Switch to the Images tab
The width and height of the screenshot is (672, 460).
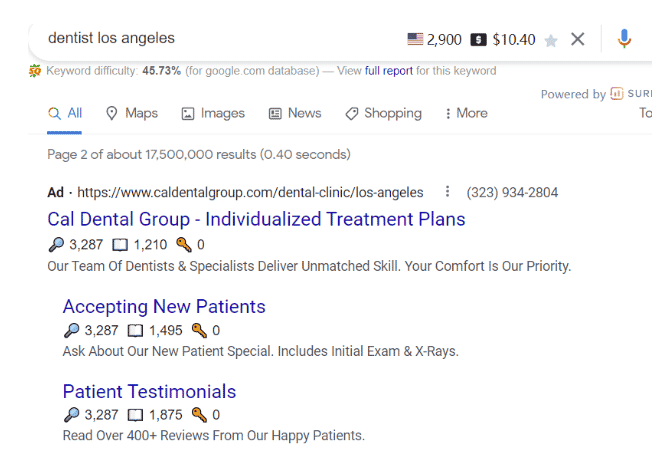coord(213,113)
